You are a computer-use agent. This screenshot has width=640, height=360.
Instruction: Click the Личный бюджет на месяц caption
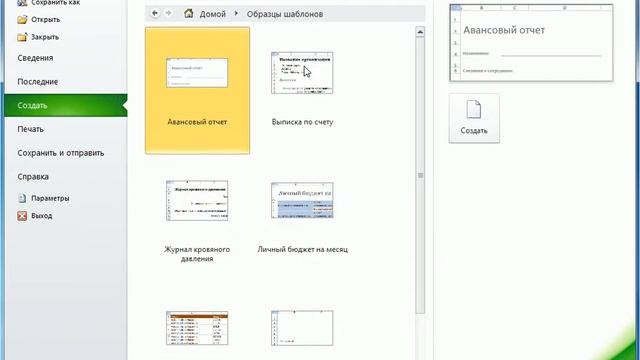302,249
